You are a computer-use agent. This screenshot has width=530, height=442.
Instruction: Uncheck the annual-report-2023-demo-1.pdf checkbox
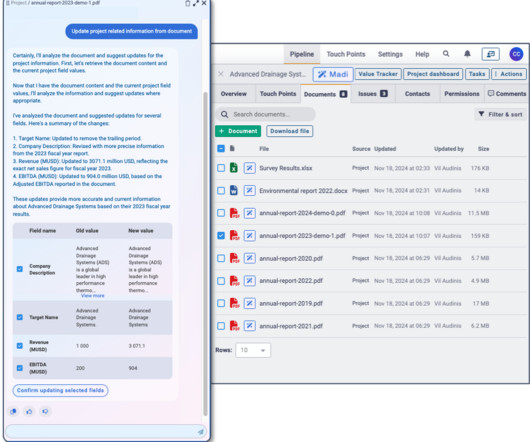pyautogui.click(x=221, y=236)
